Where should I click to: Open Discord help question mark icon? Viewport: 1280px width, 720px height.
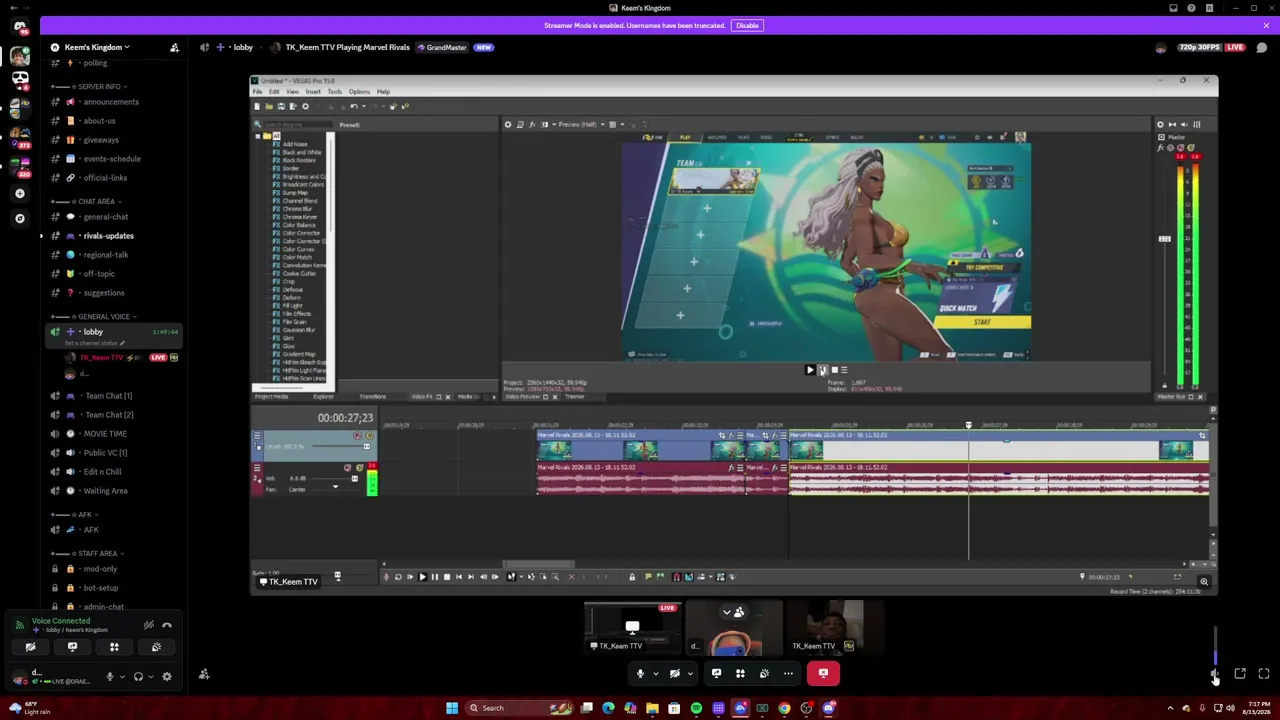[x=1191, y=8]
